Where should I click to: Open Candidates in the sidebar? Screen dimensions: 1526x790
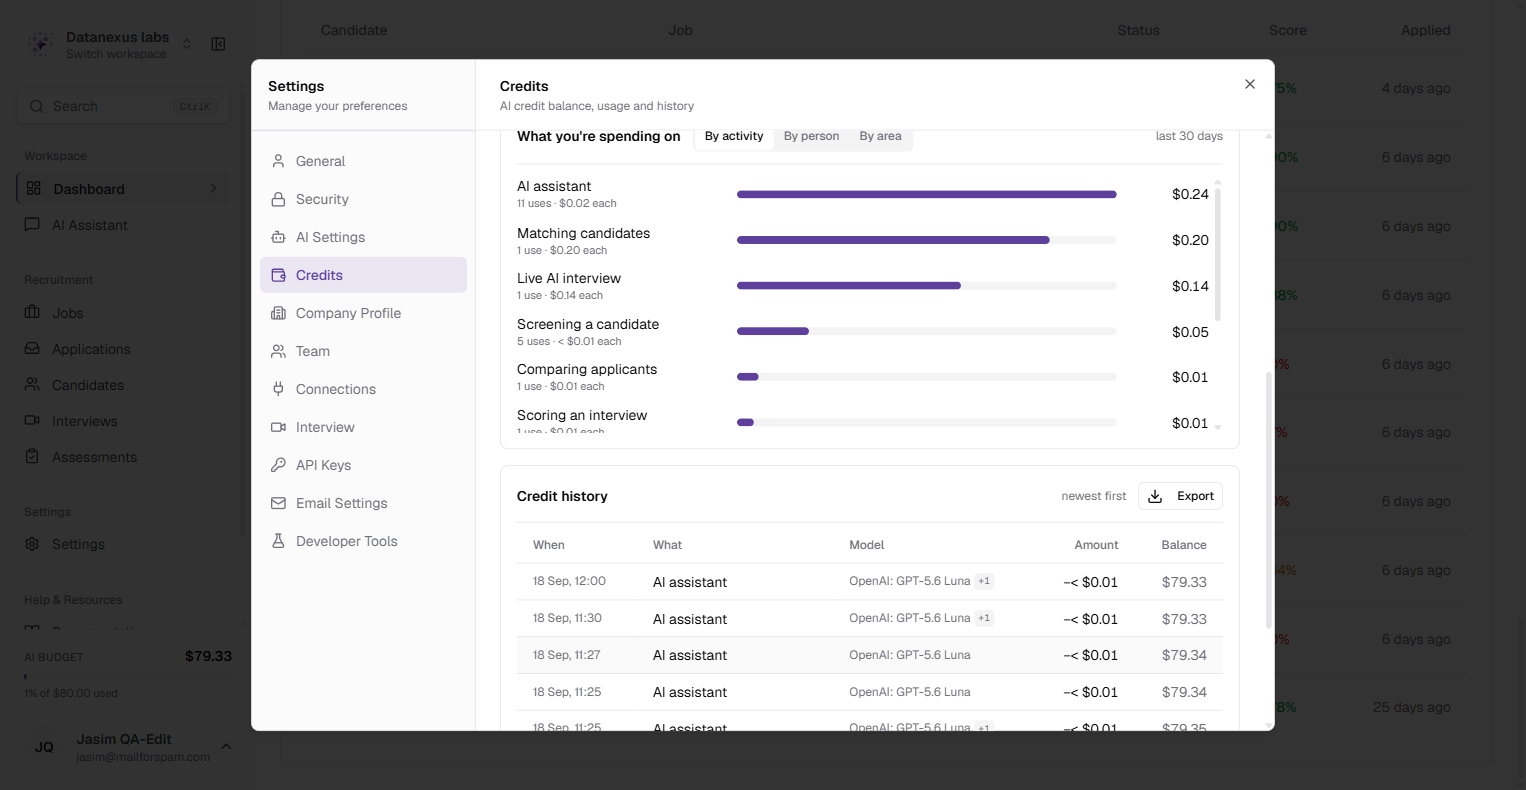click(123, 385)
